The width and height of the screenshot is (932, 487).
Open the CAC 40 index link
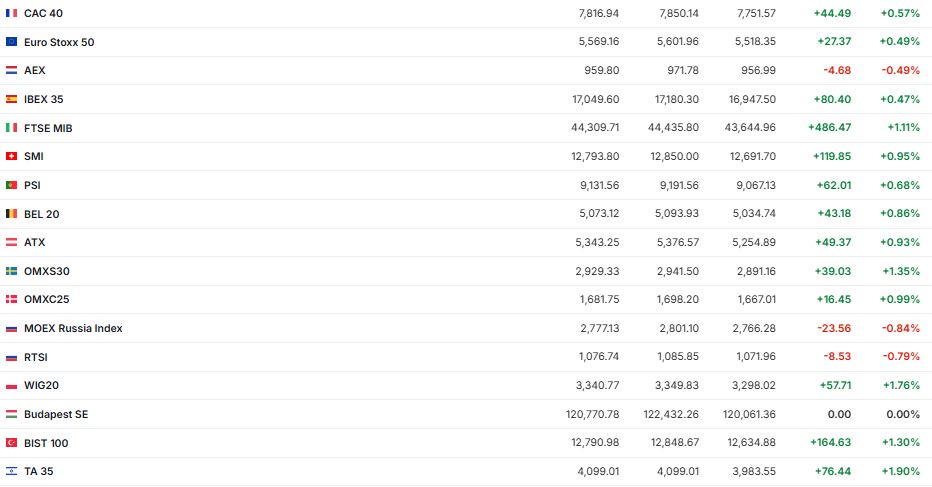[x=42, y=13]
